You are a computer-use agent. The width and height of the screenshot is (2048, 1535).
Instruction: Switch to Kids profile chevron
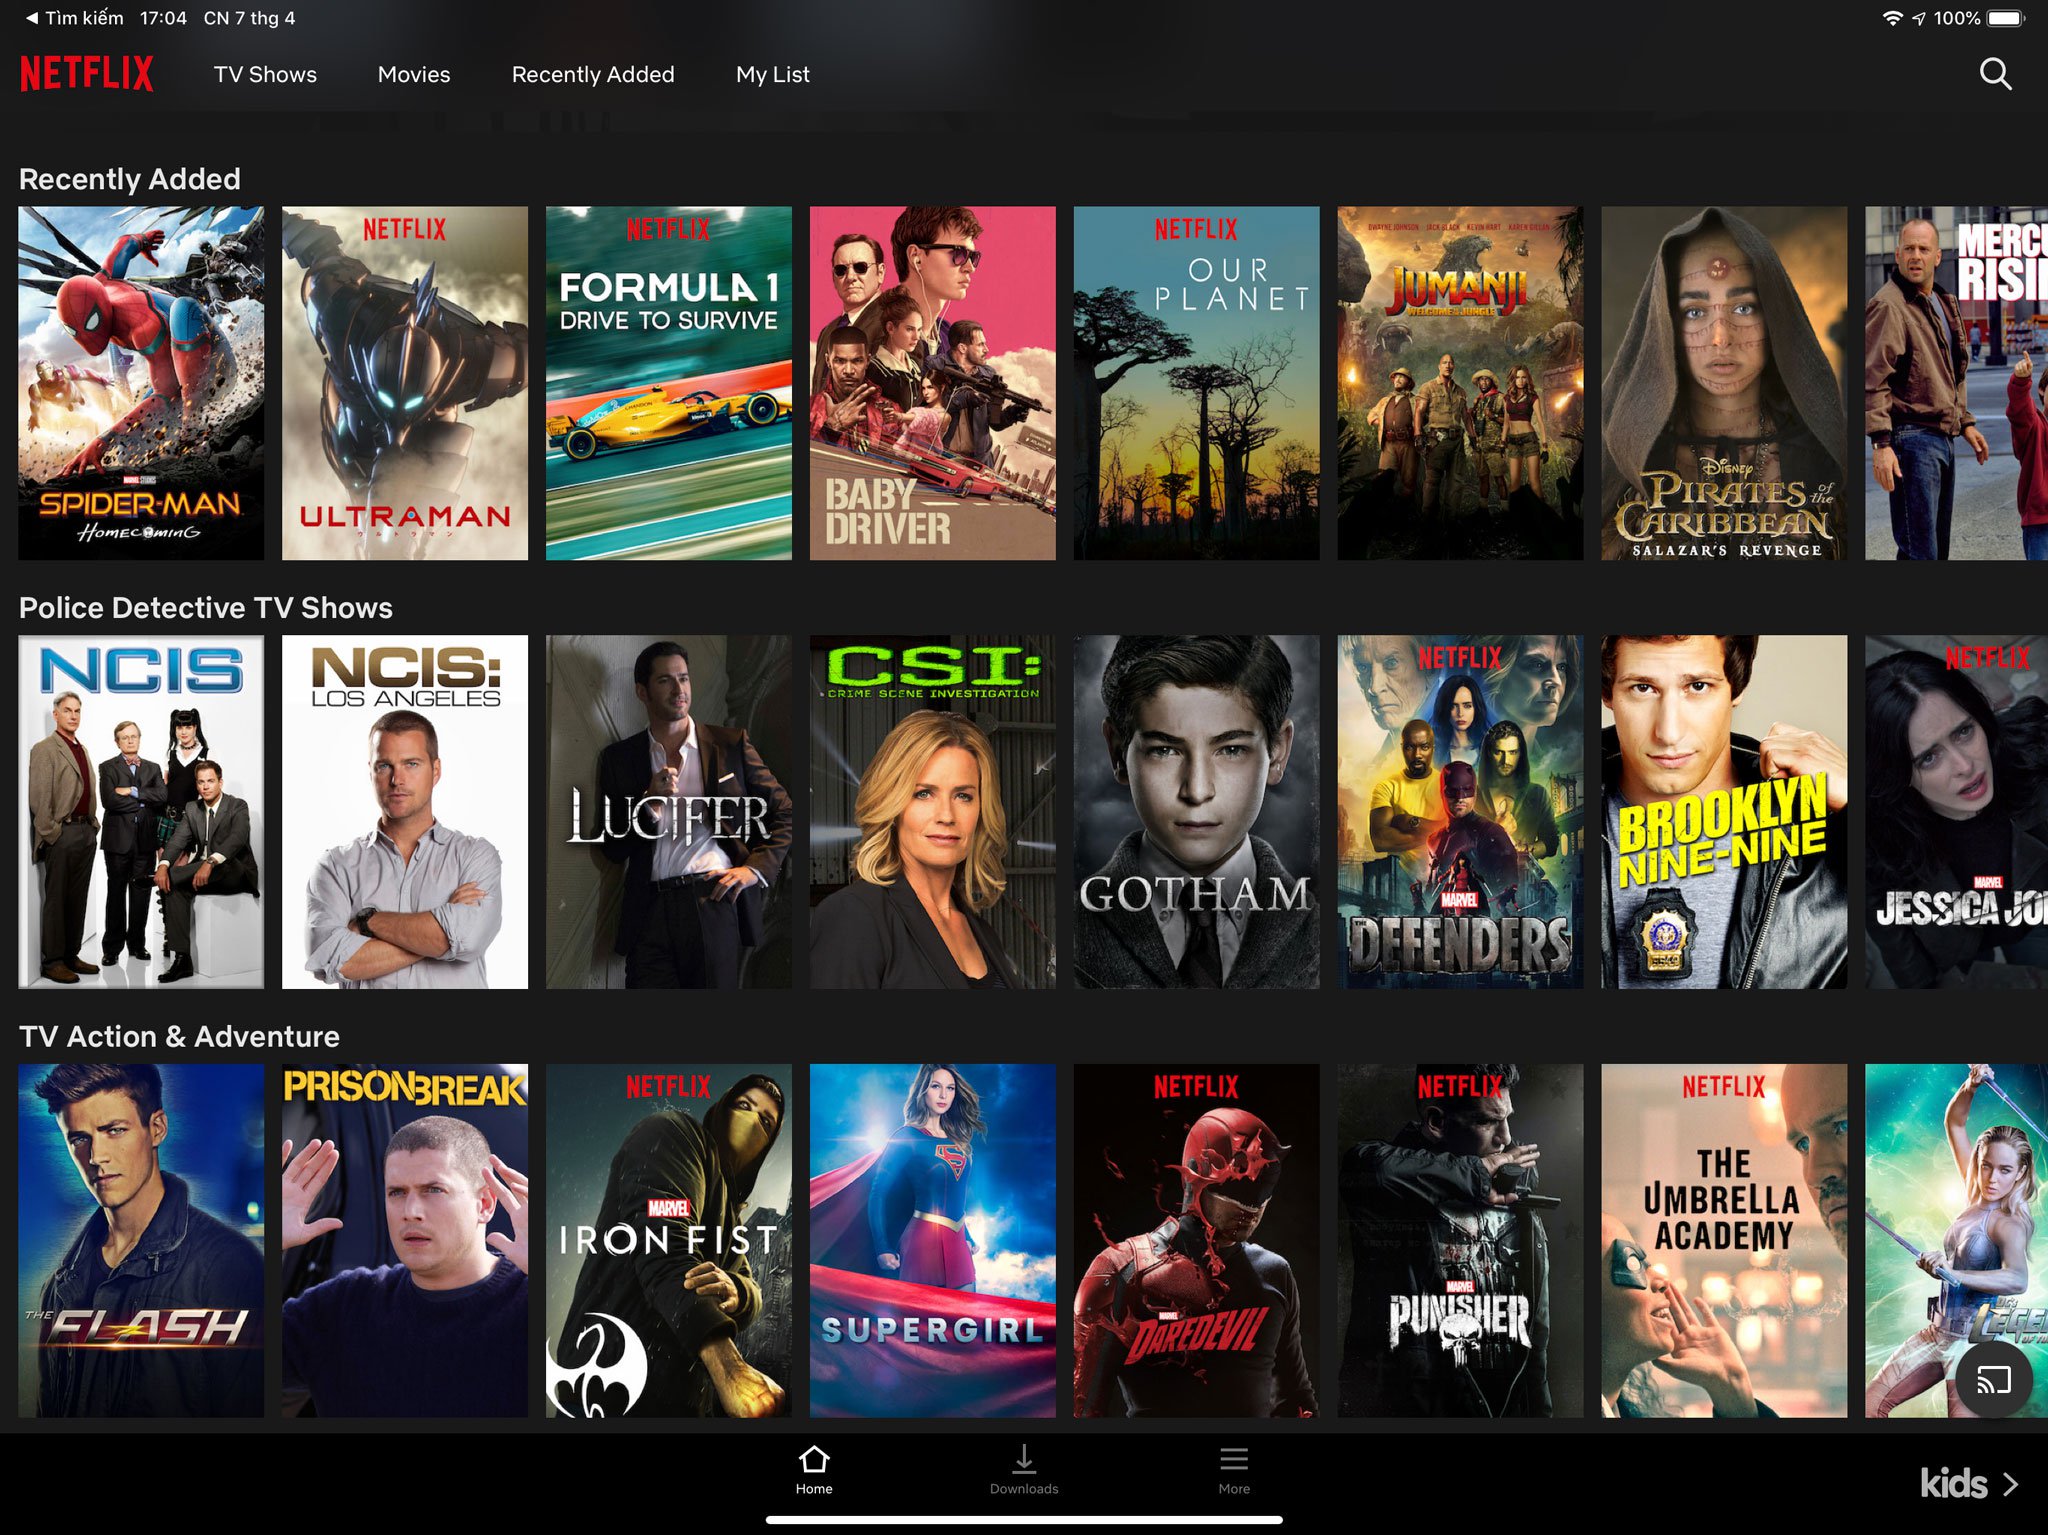click(x=2010, y=1484)
